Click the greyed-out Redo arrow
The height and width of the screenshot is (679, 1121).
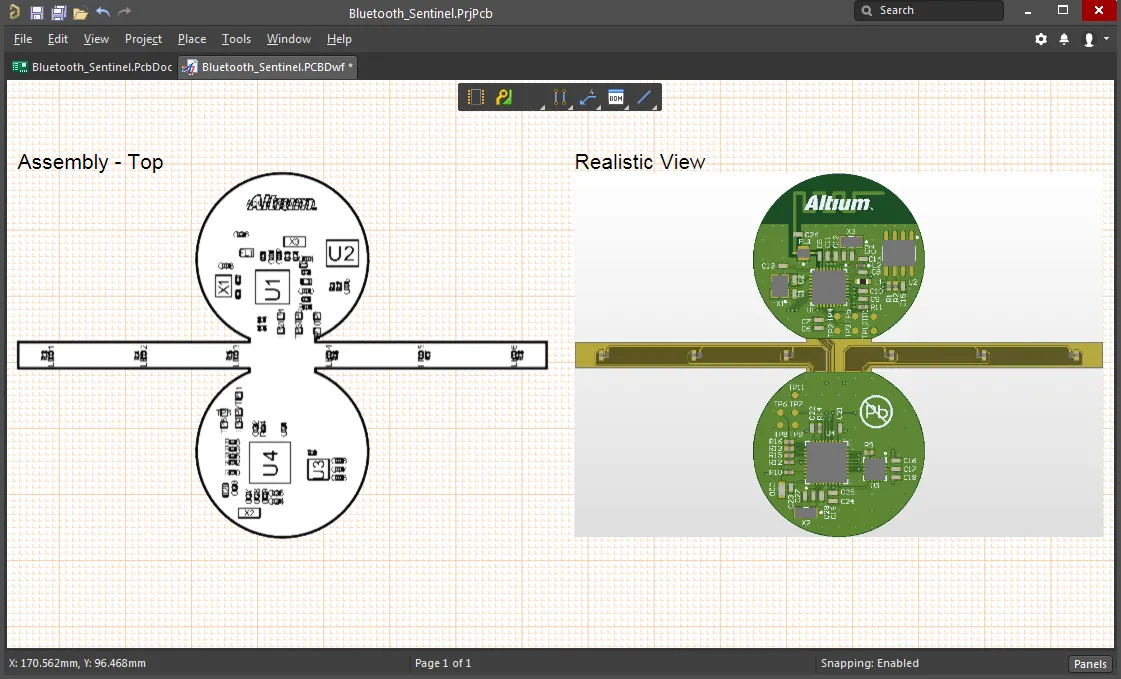124,11
